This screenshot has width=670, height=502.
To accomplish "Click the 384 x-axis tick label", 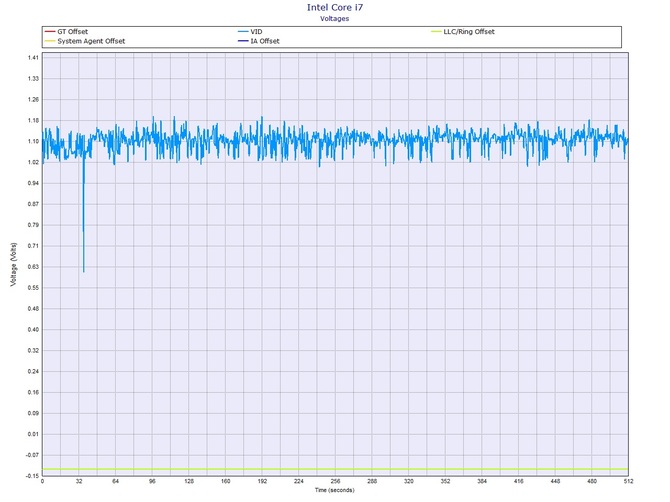I will click(x=482, y=481).
